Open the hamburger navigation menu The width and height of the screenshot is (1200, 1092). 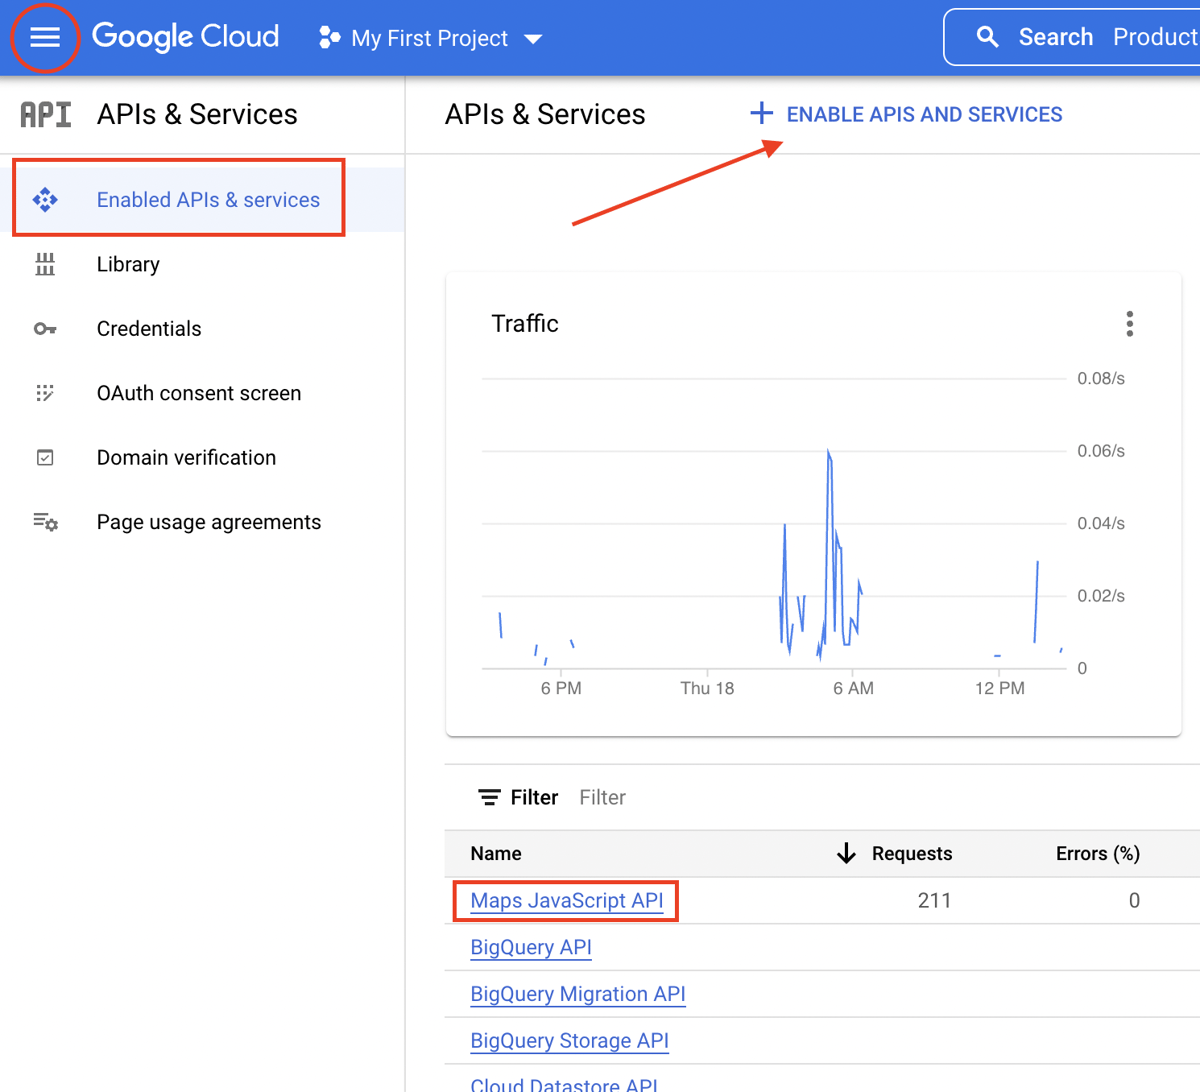pyautogui.click(x=45, y=38)
